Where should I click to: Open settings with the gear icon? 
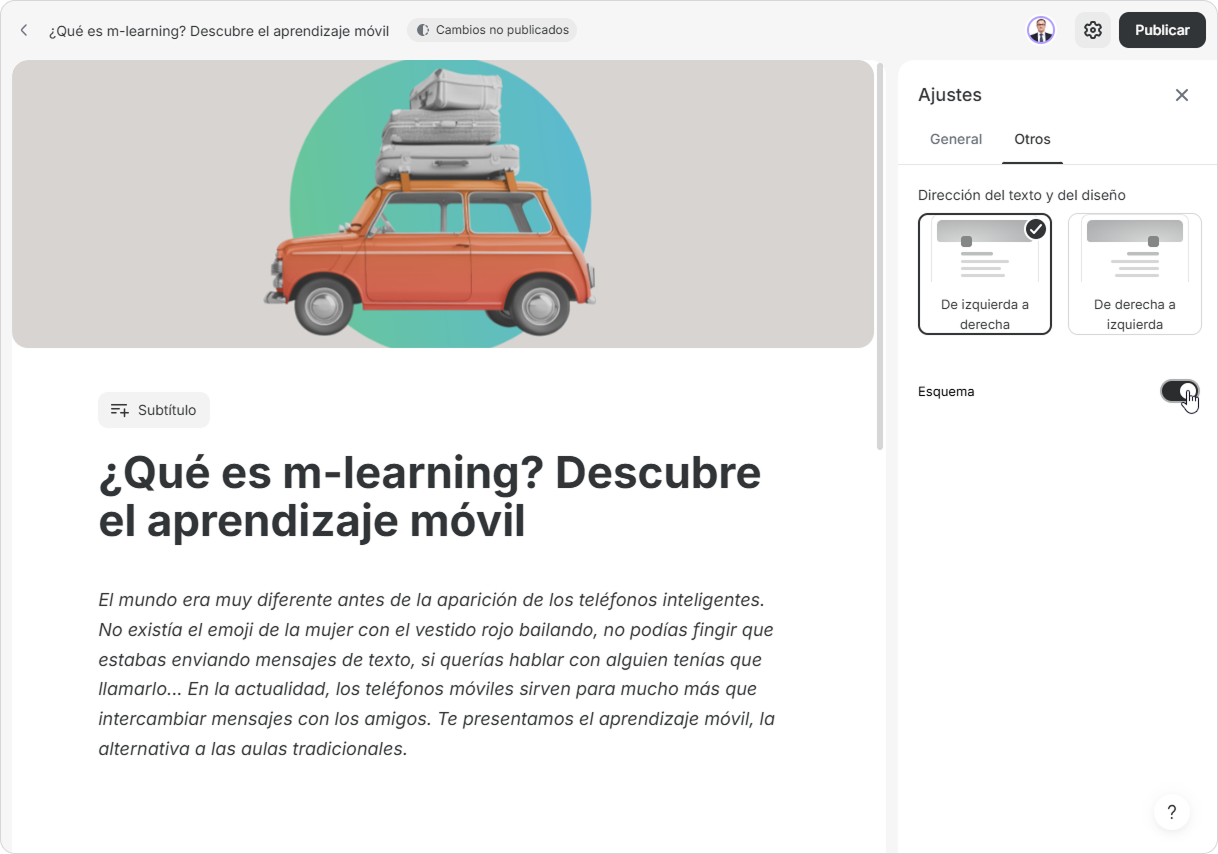[x=1093, y=30]
